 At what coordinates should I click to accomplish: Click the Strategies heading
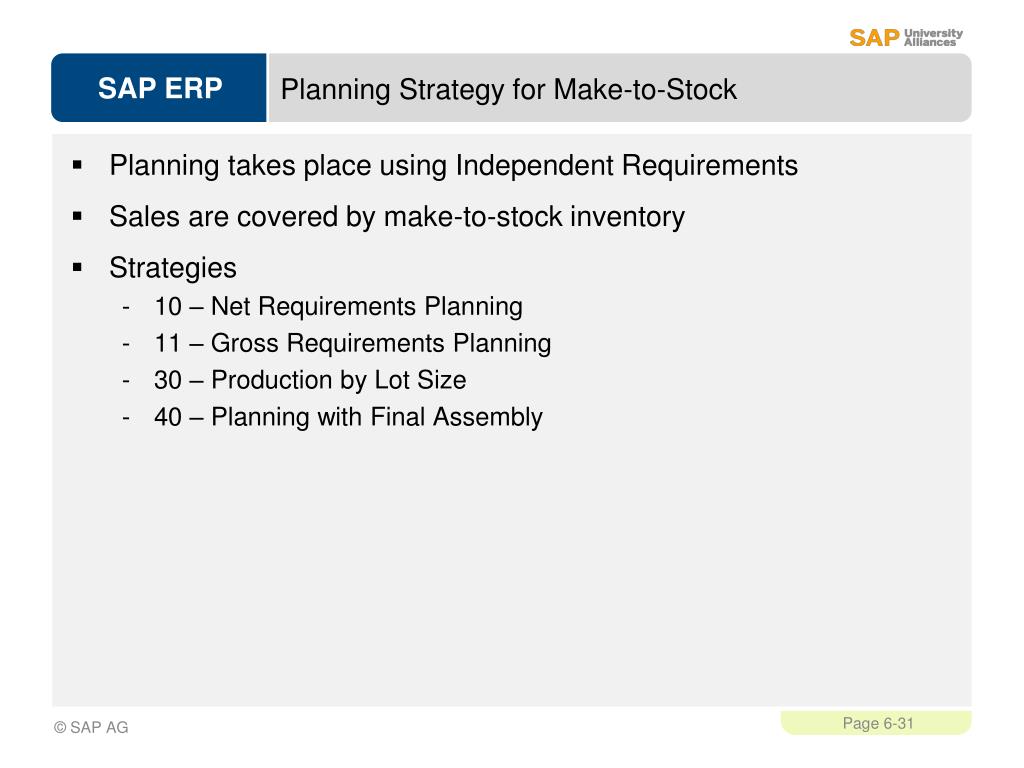(x=173, y=268)
